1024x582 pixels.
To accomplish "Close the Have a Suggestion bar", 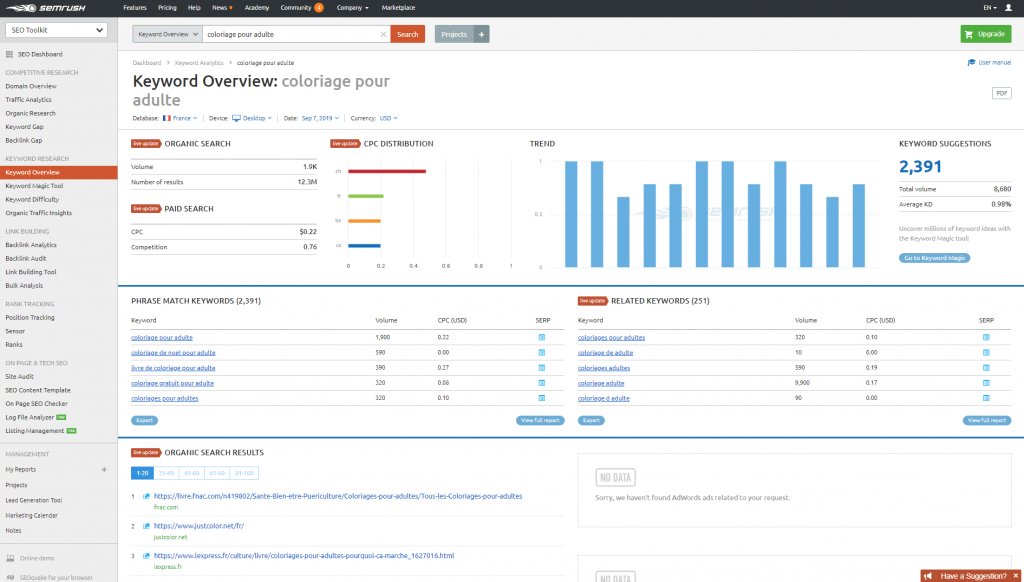I will pyautogui.click(x=1016, y=576).
